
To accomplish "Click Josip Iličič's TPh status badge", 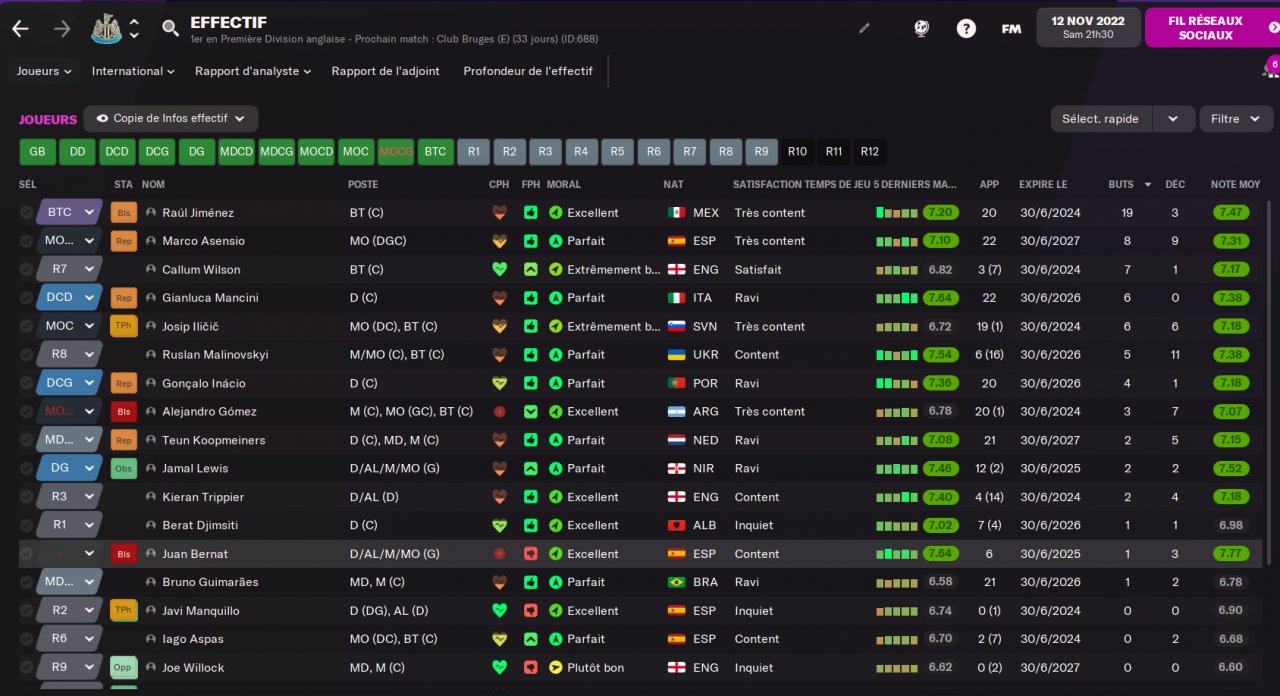I will tap(123, 326).
